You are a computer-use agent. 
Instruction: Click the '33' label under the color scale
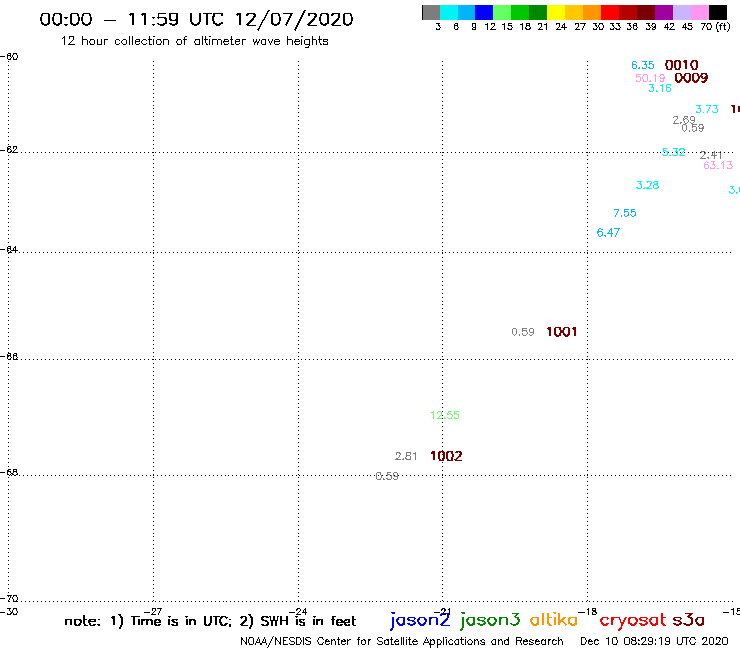[x=614, y=27]
